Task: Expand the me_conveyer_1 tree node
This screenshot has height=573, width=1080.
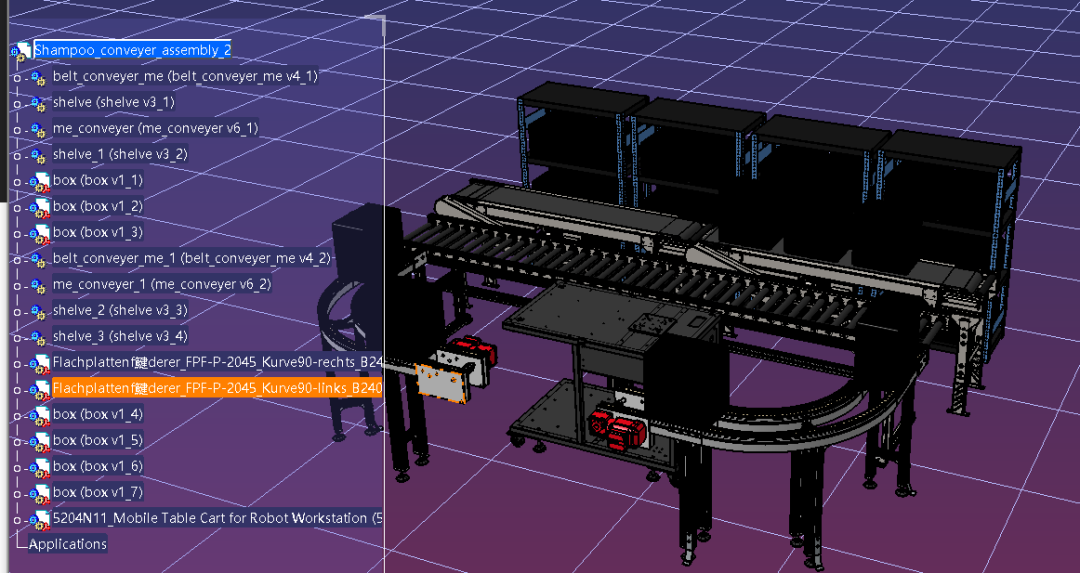Action: point(17,286)
